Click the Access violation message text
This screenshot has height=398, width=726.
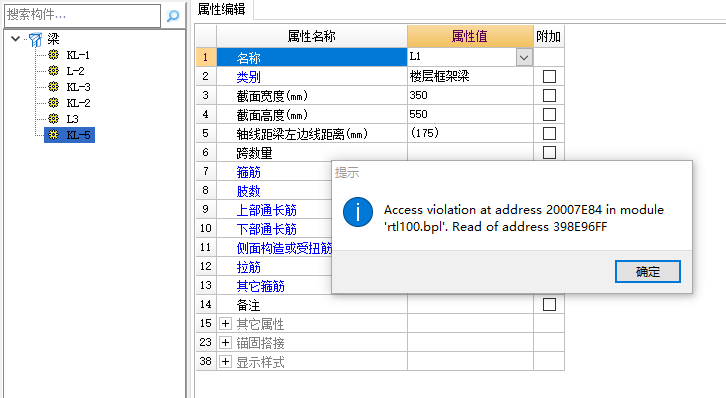click(x=524, y=218)
